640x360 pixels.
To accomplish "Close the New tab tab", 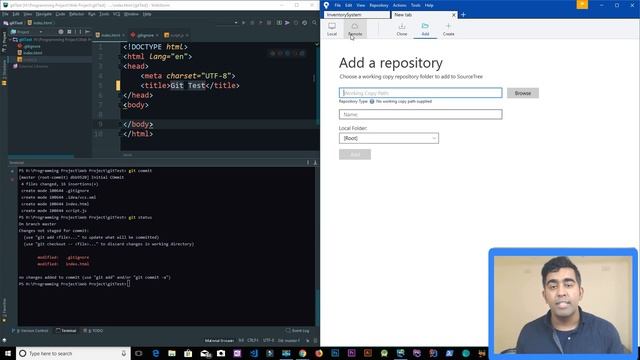I will (453, 15).
